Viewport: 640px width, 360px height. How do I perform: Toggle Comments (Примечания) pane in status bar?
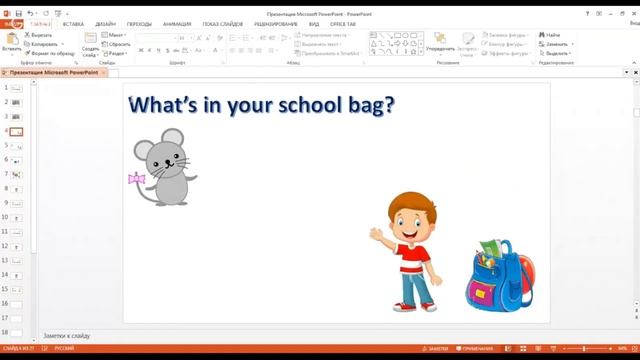(475, 349)
